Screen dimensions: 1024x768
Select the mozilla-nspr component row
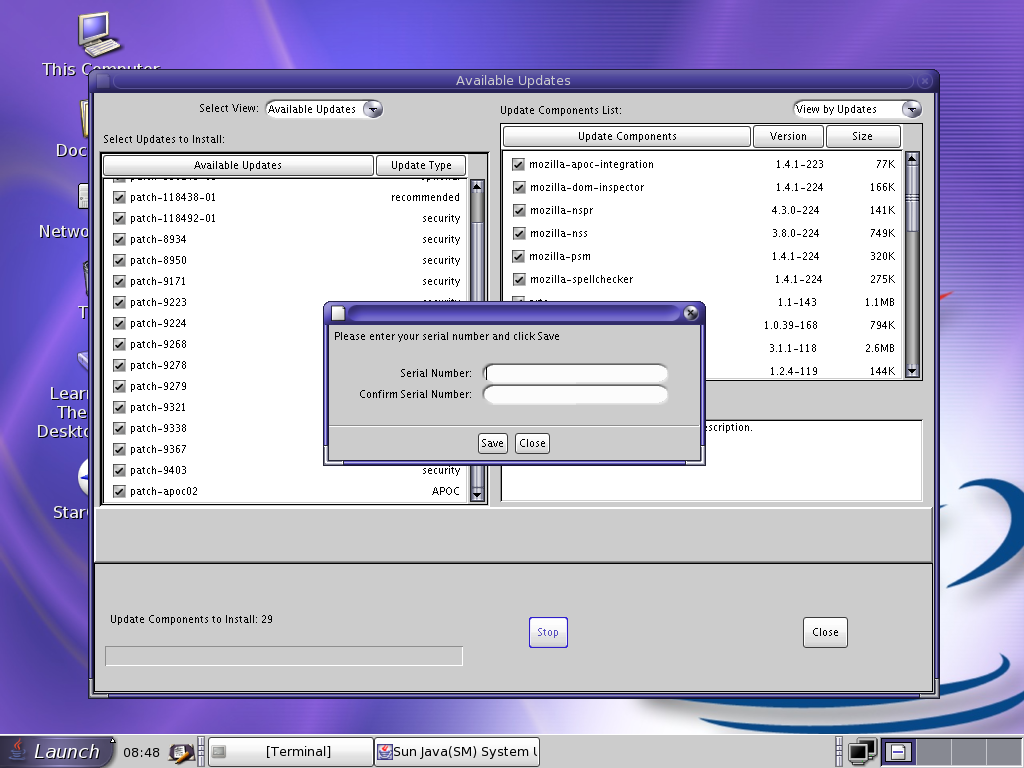click(x=703, y=210)
